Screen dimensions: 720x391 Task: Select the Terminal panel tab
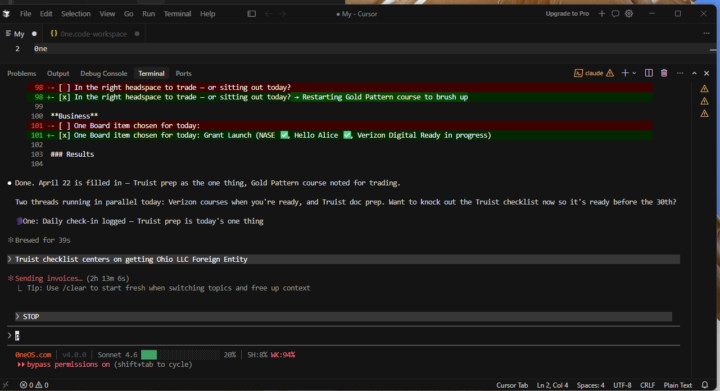click(151, 73)
